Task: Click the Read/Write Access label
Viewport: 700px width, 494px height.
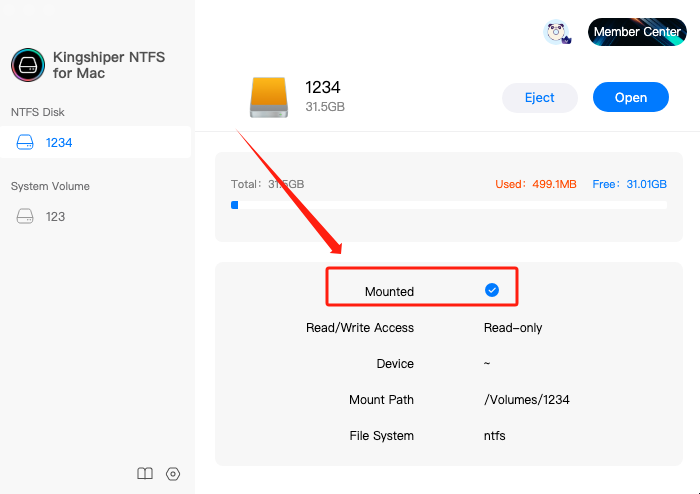Action: tap(360, 328)
